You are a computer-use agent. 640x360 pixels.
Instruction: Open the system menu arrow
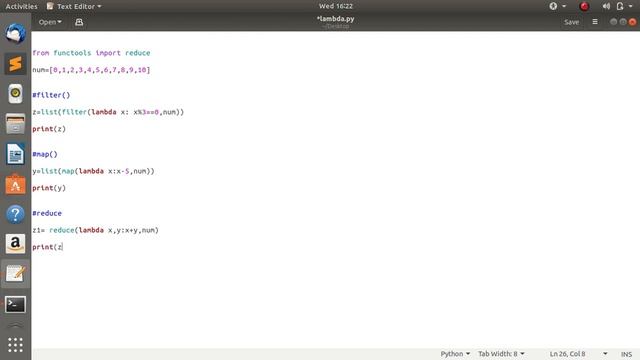[x=631, y=6]
